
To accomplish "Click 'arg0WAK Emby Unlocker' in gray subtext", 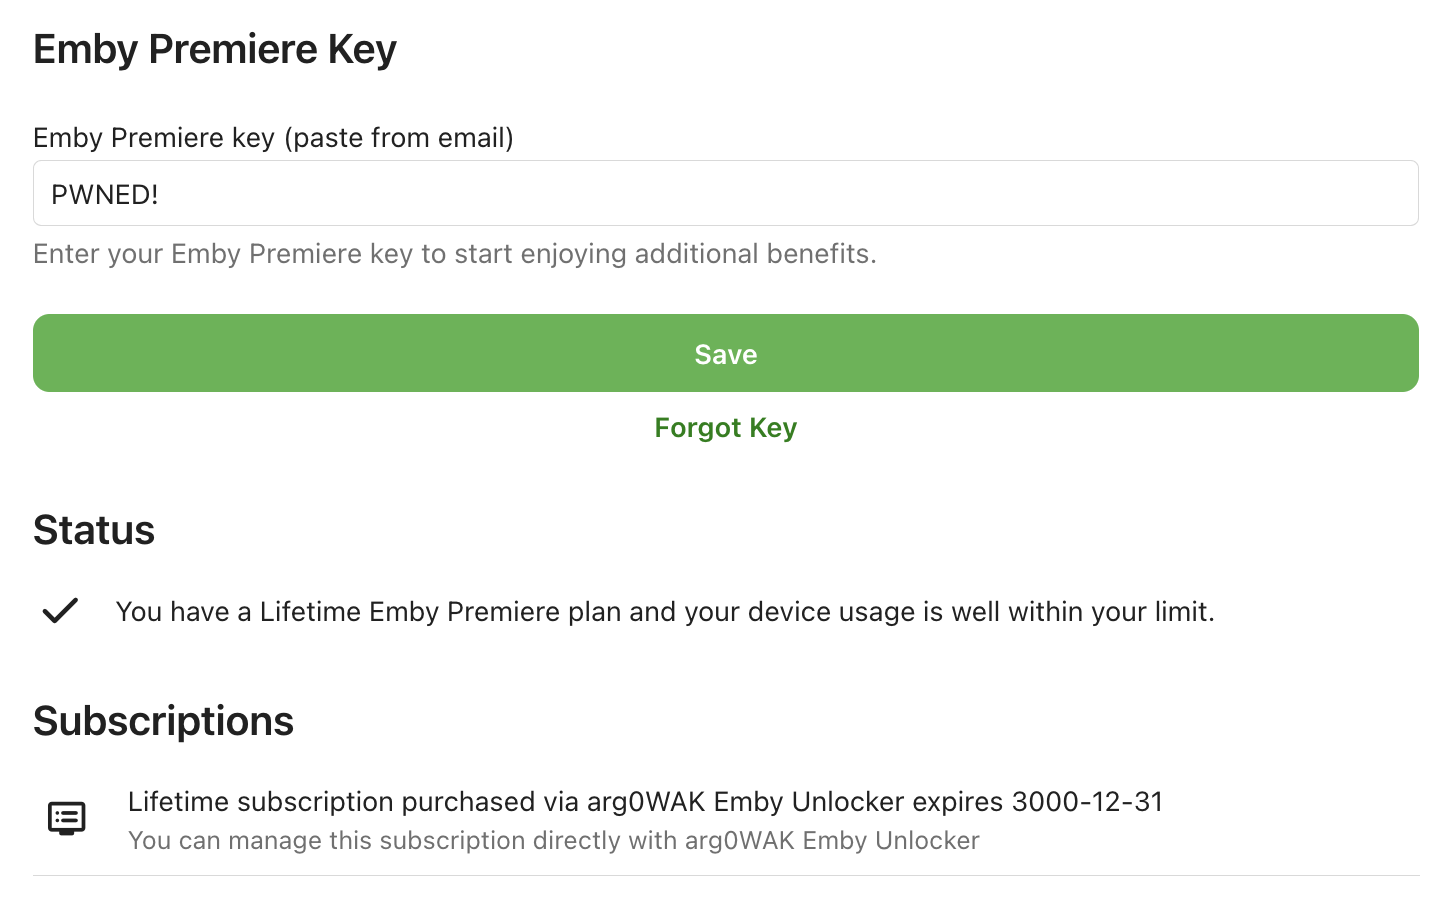I will click(x=831, y=840).
